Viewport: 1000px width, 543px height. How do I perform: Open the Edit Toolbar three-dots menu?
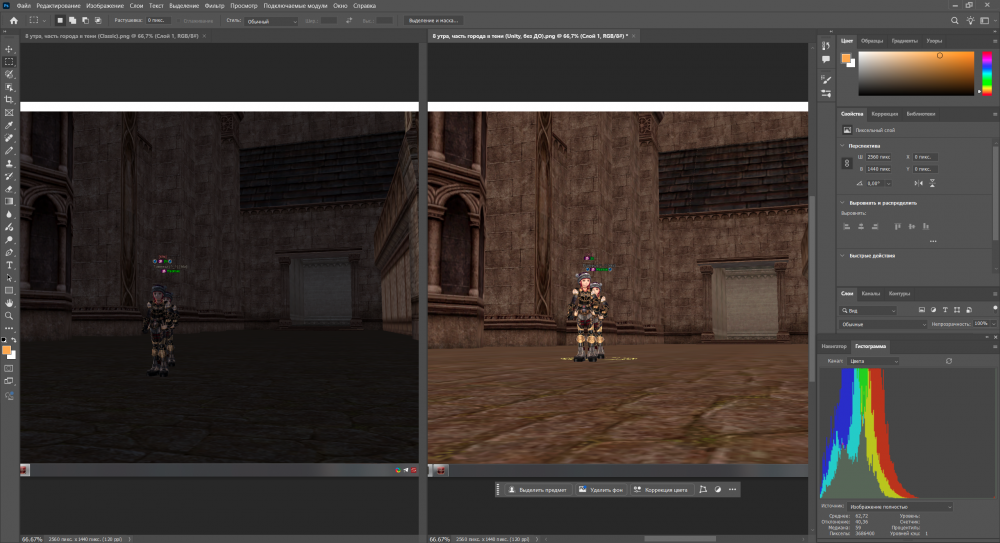9,328
